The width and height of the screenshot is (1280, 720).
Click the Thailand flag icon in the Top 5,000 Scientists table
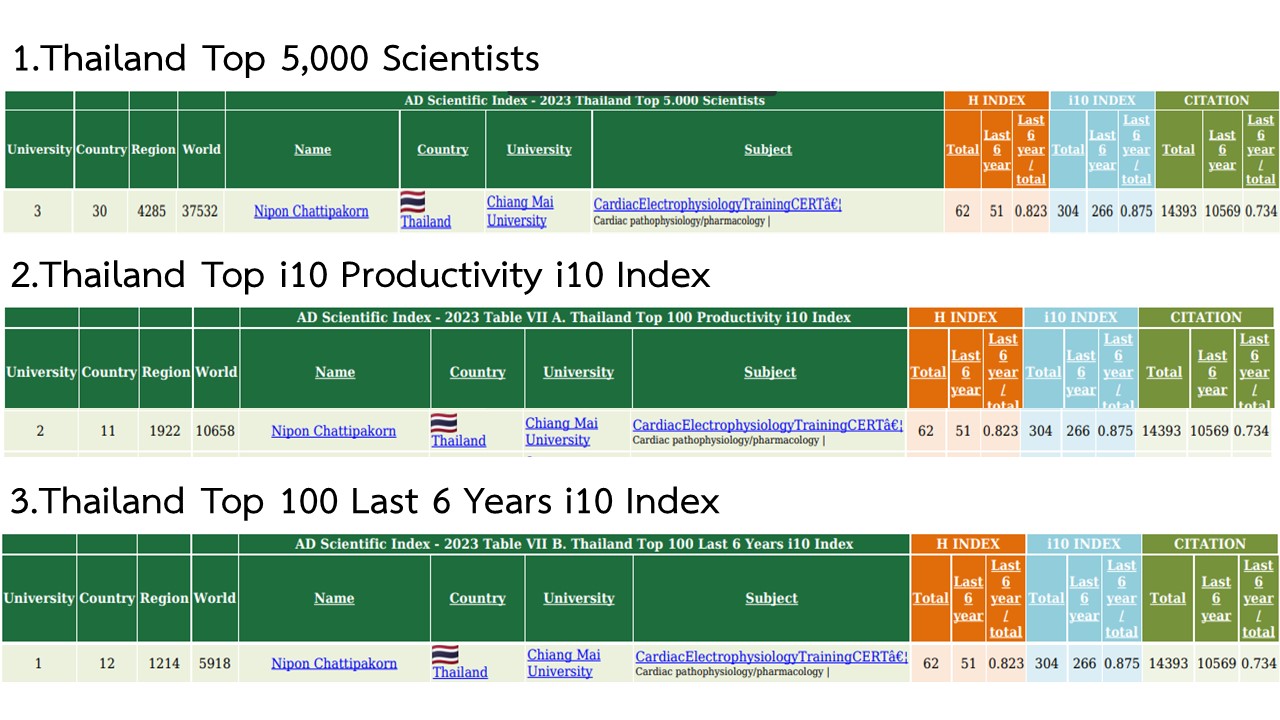click(x=412, y=201)
